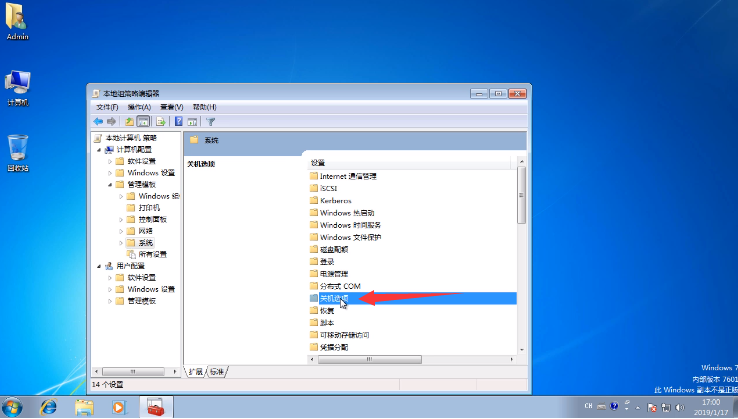Click the tray help question-mark icon

click(614, 406)
